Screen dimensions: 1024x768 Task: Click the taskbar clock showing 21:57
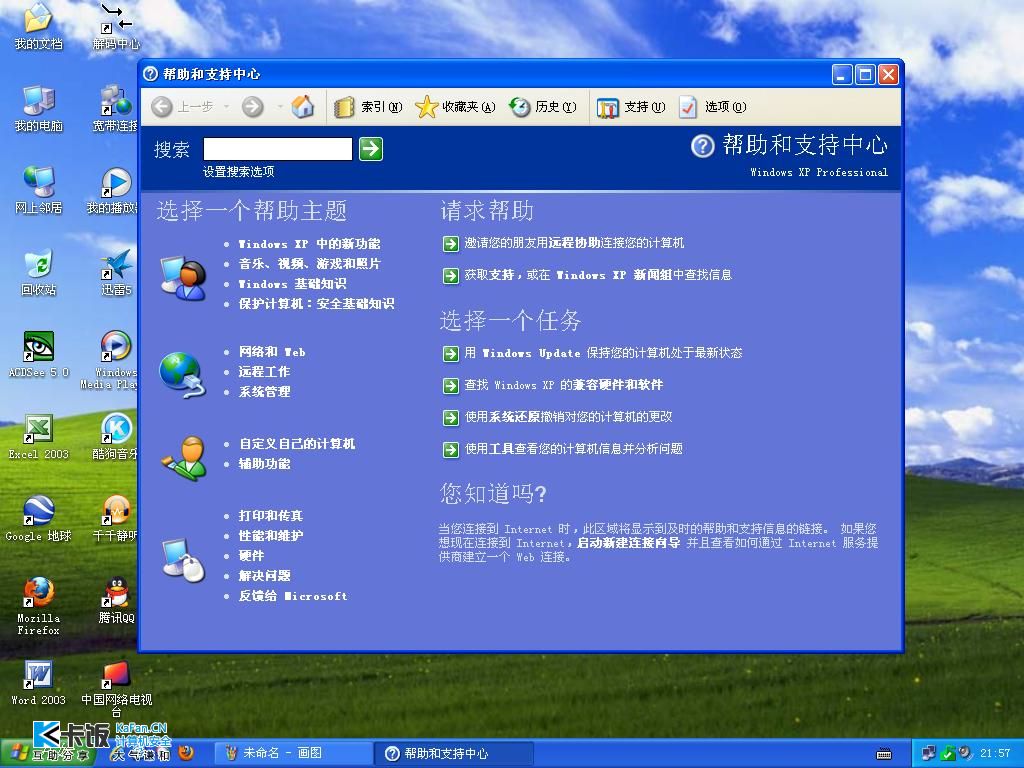pos(995,753)
